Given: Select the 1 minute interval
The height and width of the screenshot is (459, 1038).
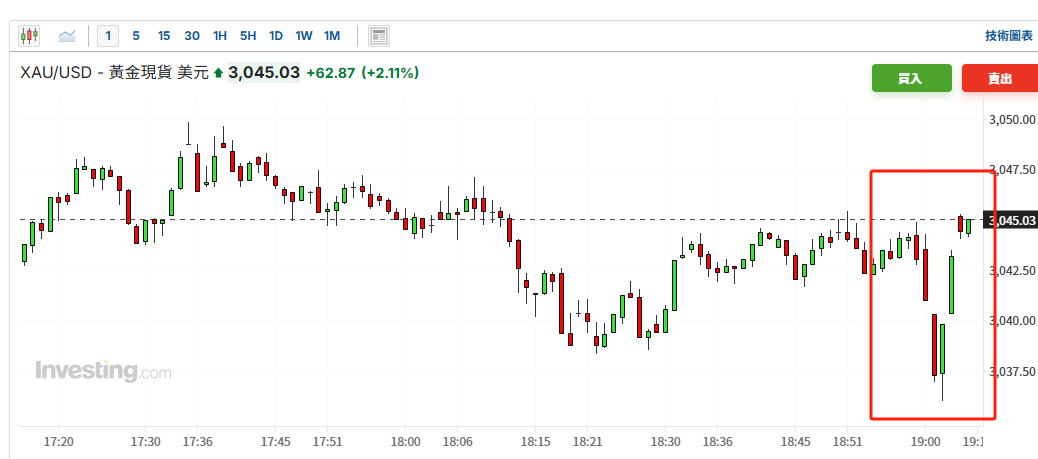Looking at the screenshot, I should pos(108,36).
